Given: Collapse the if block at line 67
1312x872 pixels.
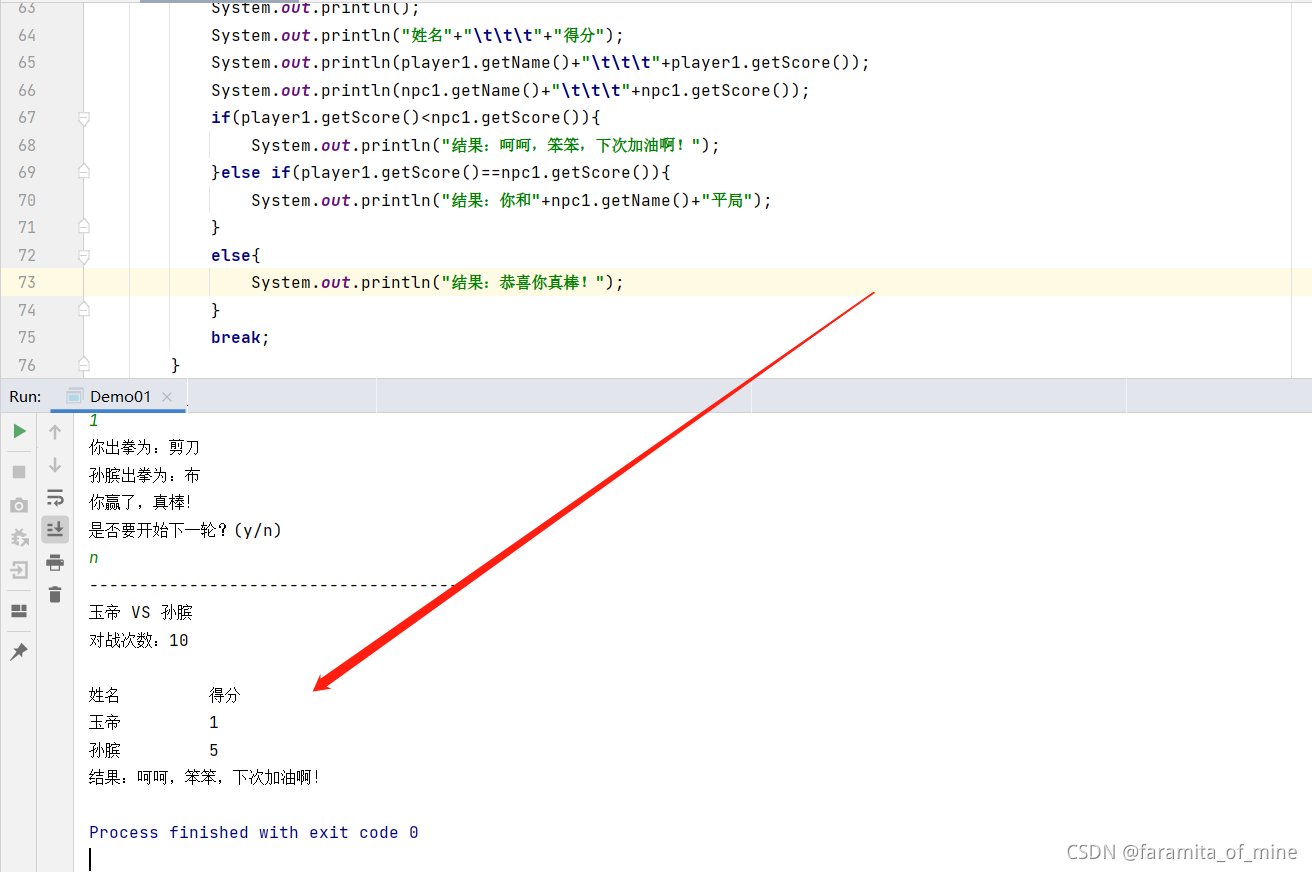Looking at the screenshot, I should (x=84, y=118).
